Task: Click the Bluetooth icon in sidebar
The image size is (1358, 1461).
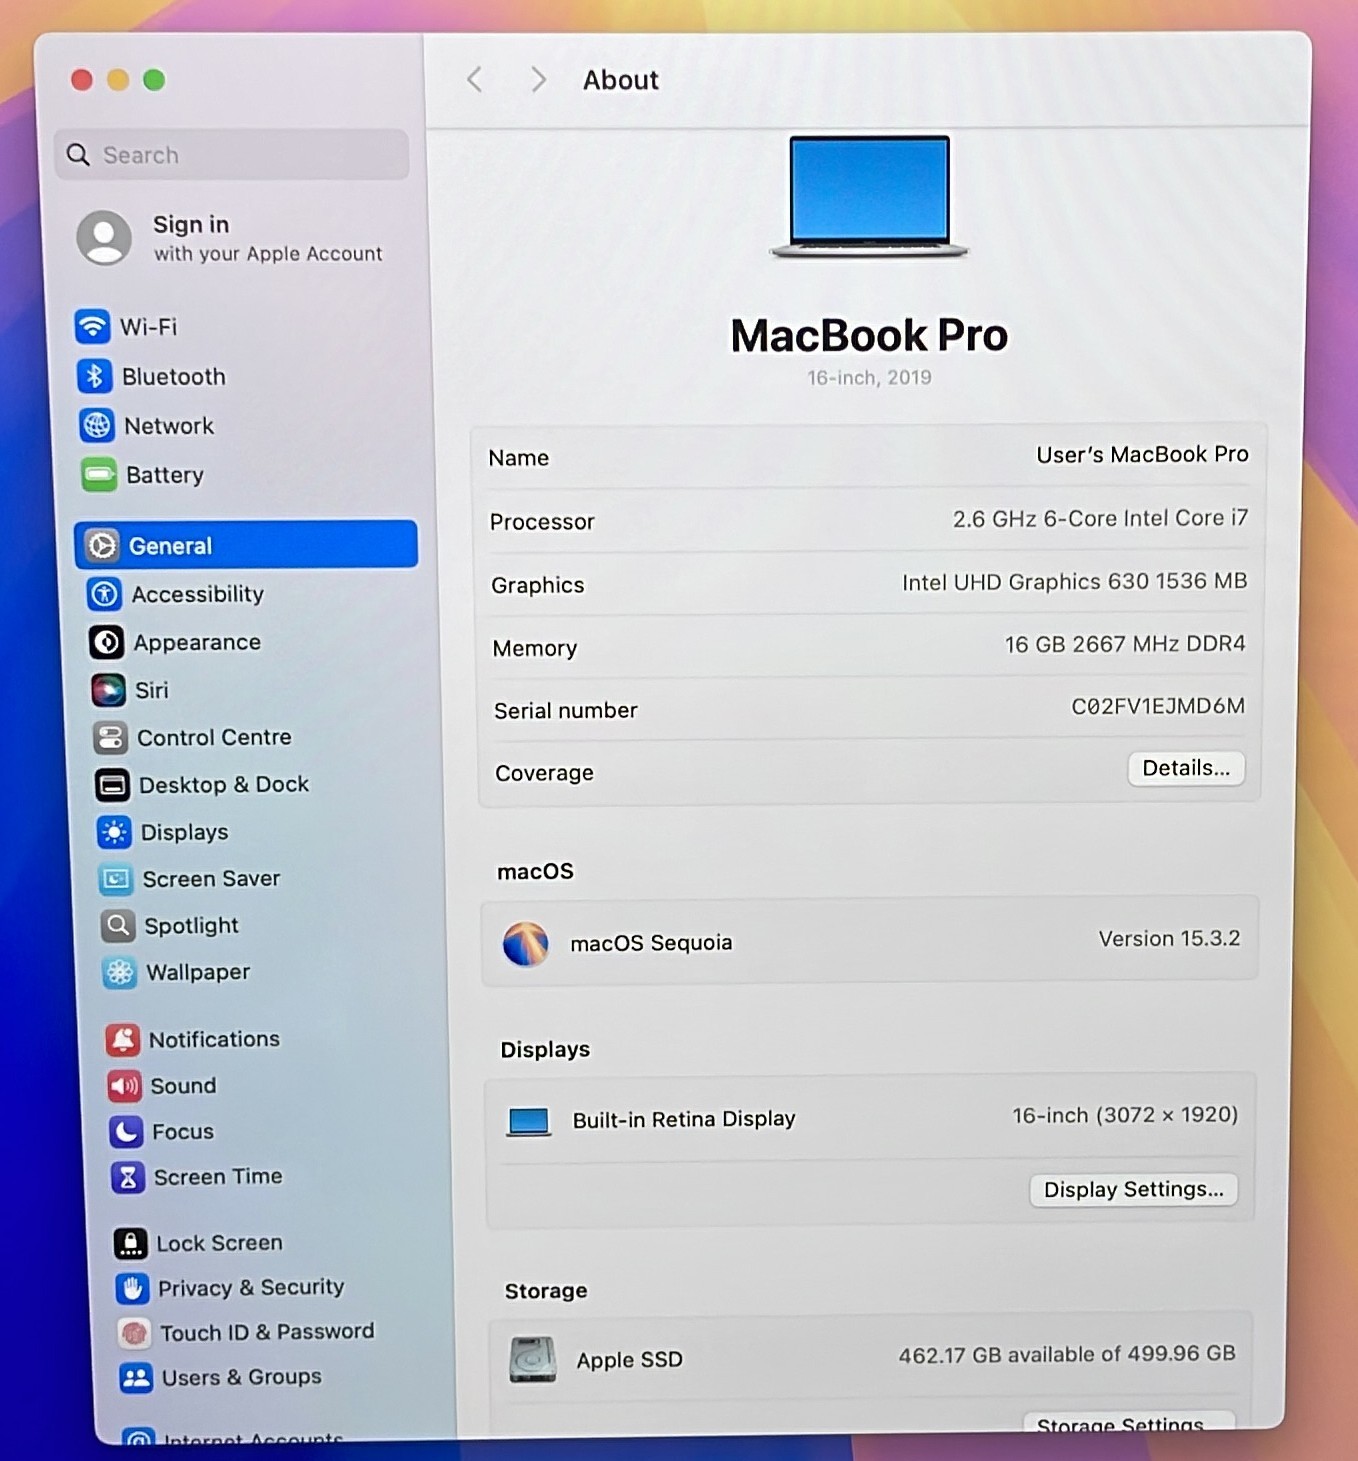Action: tap(95, 376)
